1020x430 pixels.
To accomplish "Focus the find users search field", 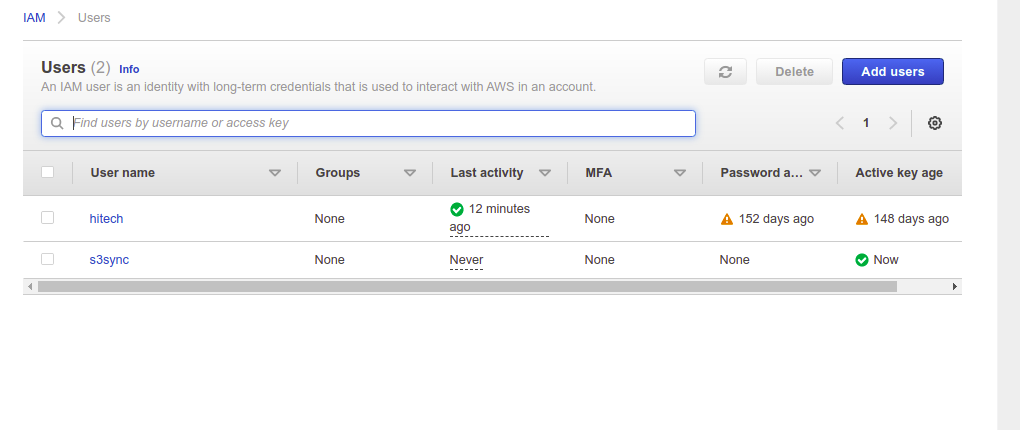I will click(x=380, y=123).
